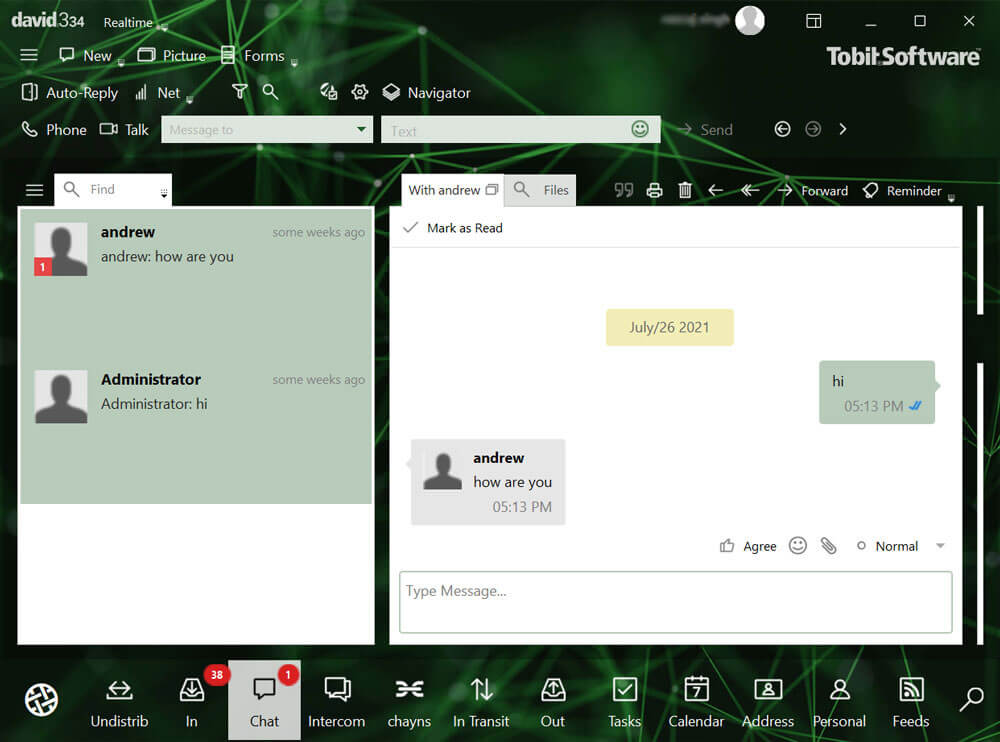Switch to the Files tab
This screenshot has height=742, width=1000.
click(541, 190)
